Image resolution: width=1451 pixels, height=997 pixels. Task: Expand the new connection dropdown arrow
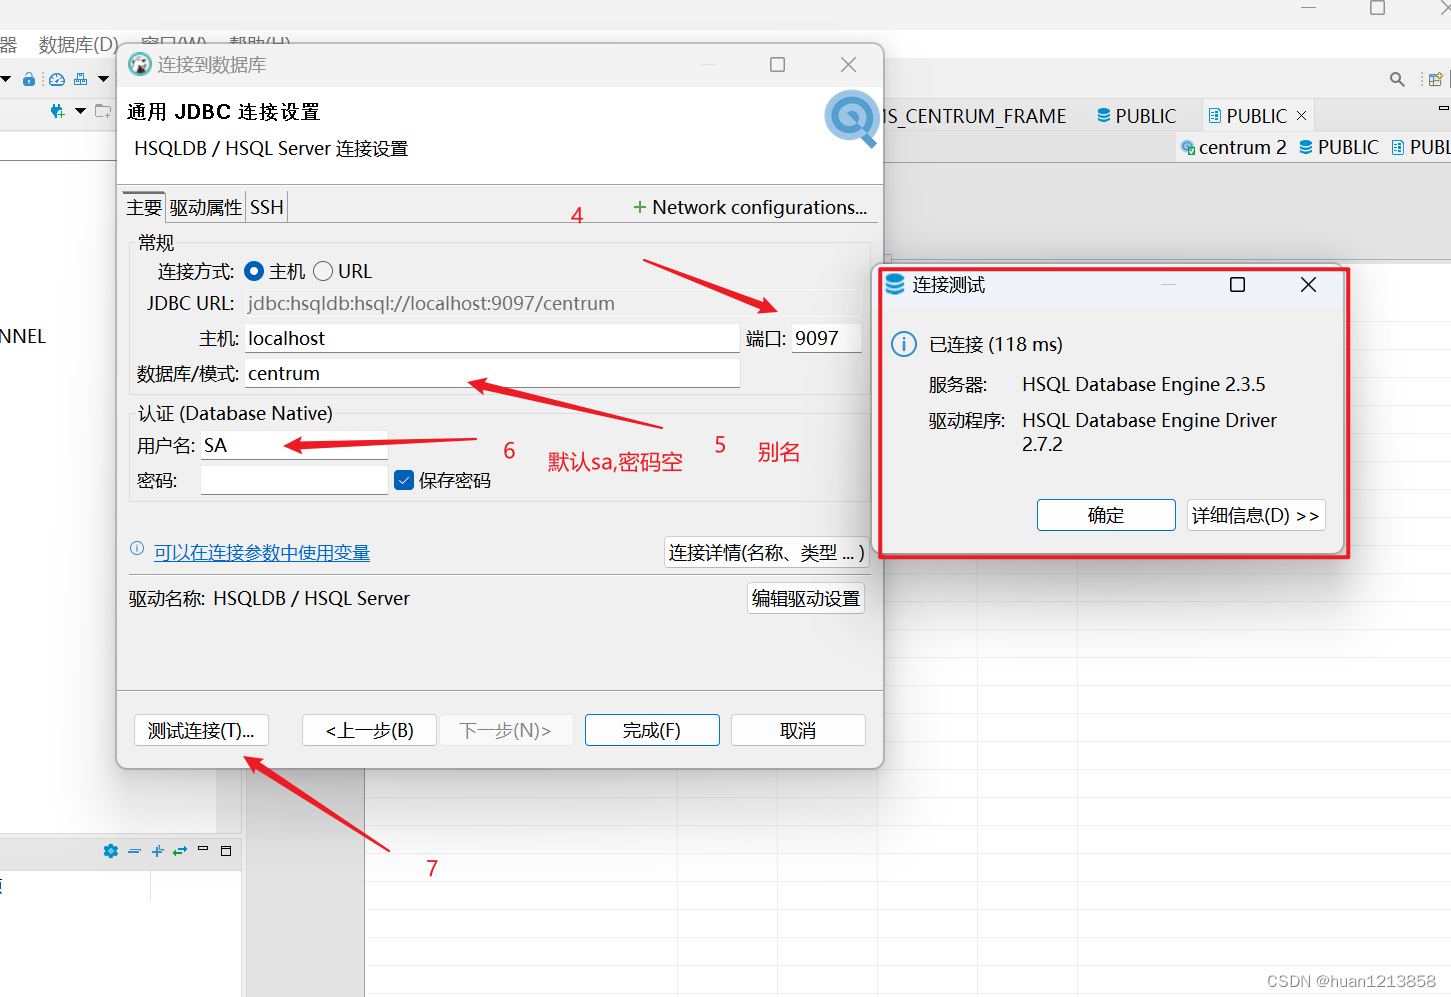click(80, 111)
